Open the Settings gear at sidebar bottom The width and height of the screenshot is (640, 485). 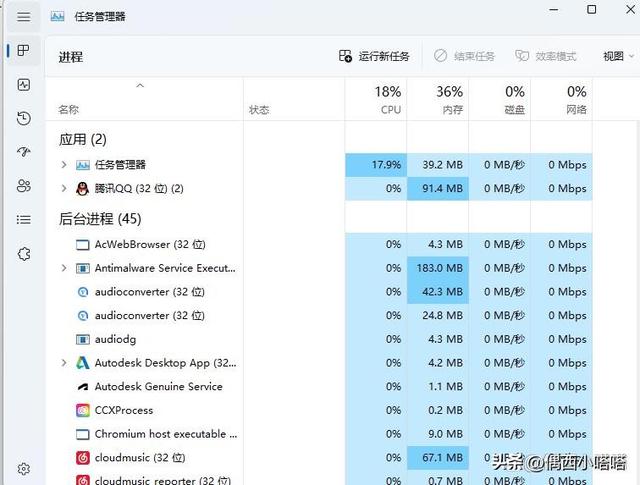pos(24,469)
